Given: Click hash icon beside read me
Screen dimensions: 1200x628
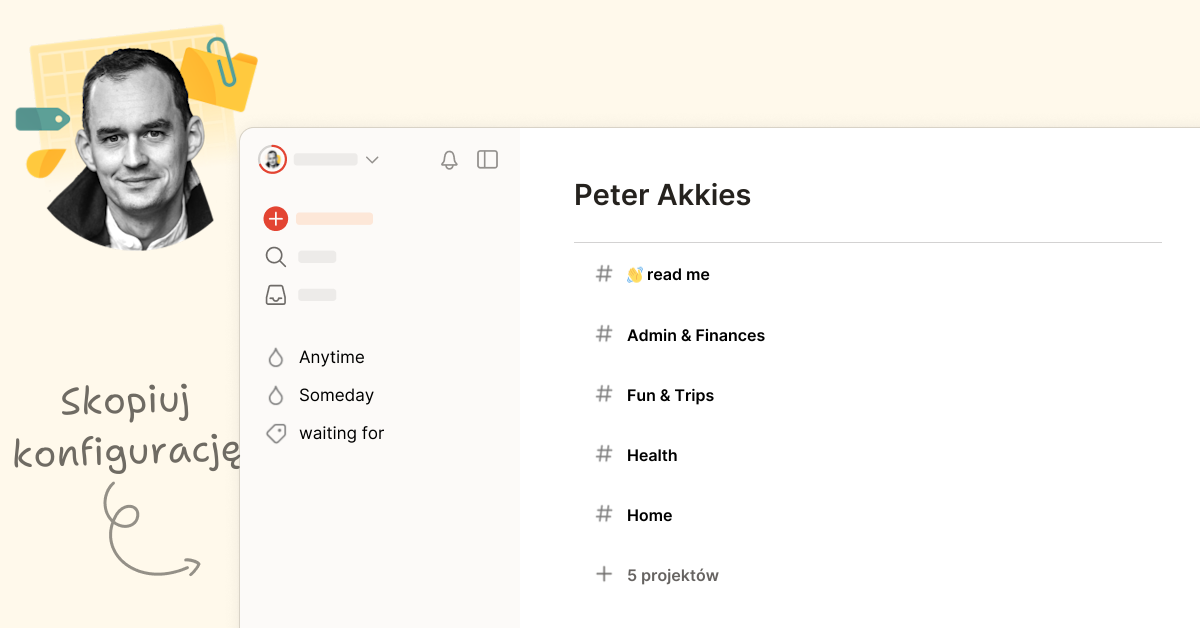Looking at the screenshot, I should point(604,274).
